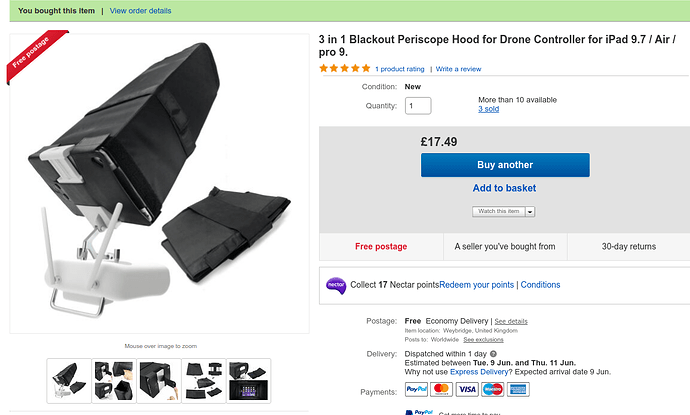Click the Quantity input field
This screenshot has width=690, height=415.
pos(417,106)
